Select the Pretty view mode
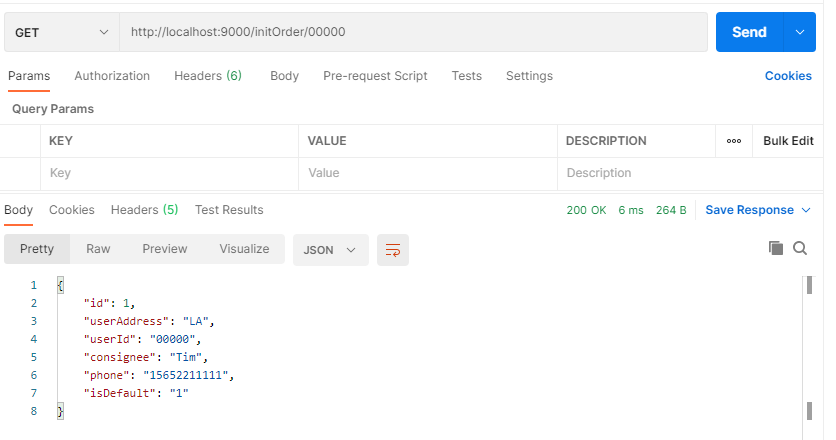 pyautogui.click(x=37, y=249)
